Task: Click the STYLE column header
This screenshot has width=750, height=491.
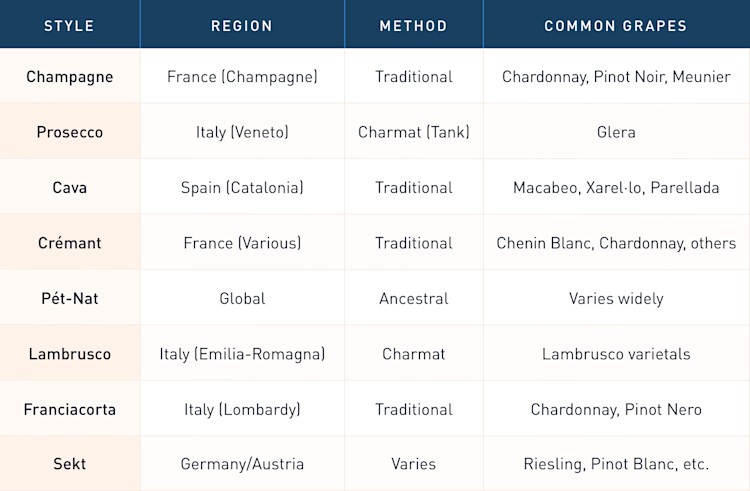Action: pos(69,25)
